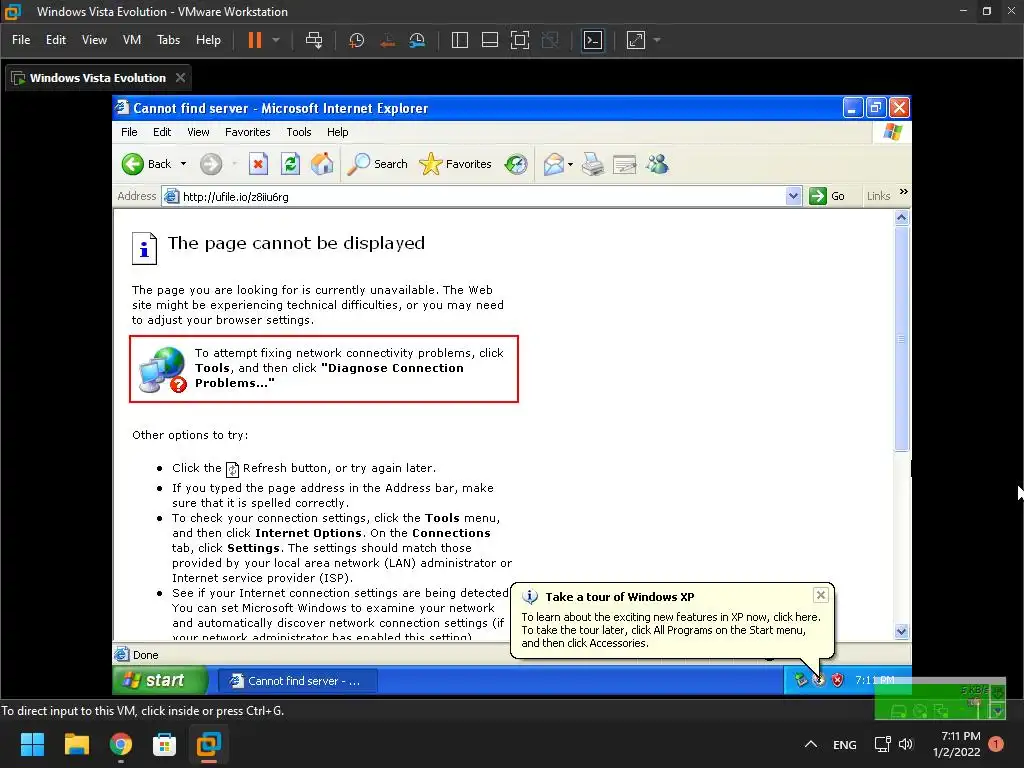This screenshot has height=768, width=1024.
Task: Revert virtual machine to its last snapshot
Action: [x=387, y=40]
